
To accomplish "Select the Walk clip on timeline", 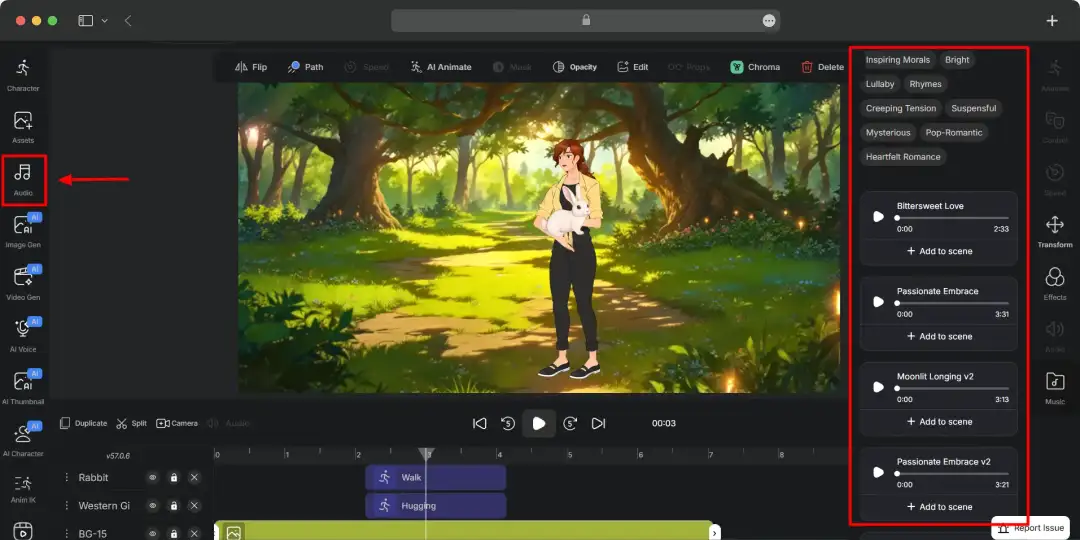I will coord(435,477).
